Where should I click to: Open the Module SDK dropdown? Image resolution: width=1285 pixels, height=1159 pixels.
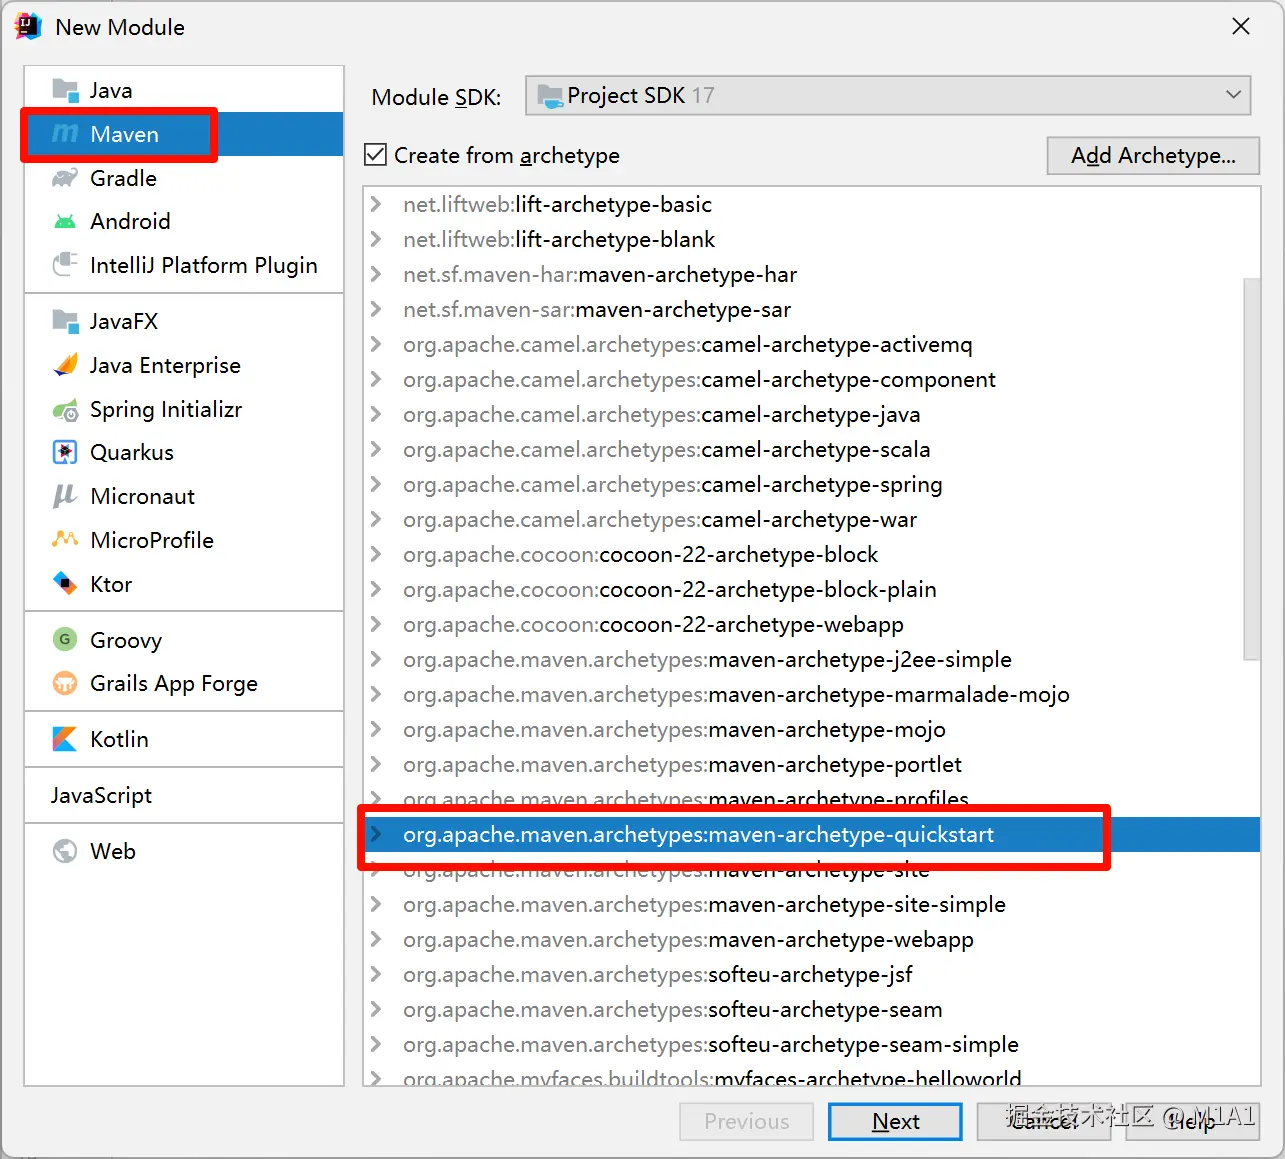(x=888, y=96)
